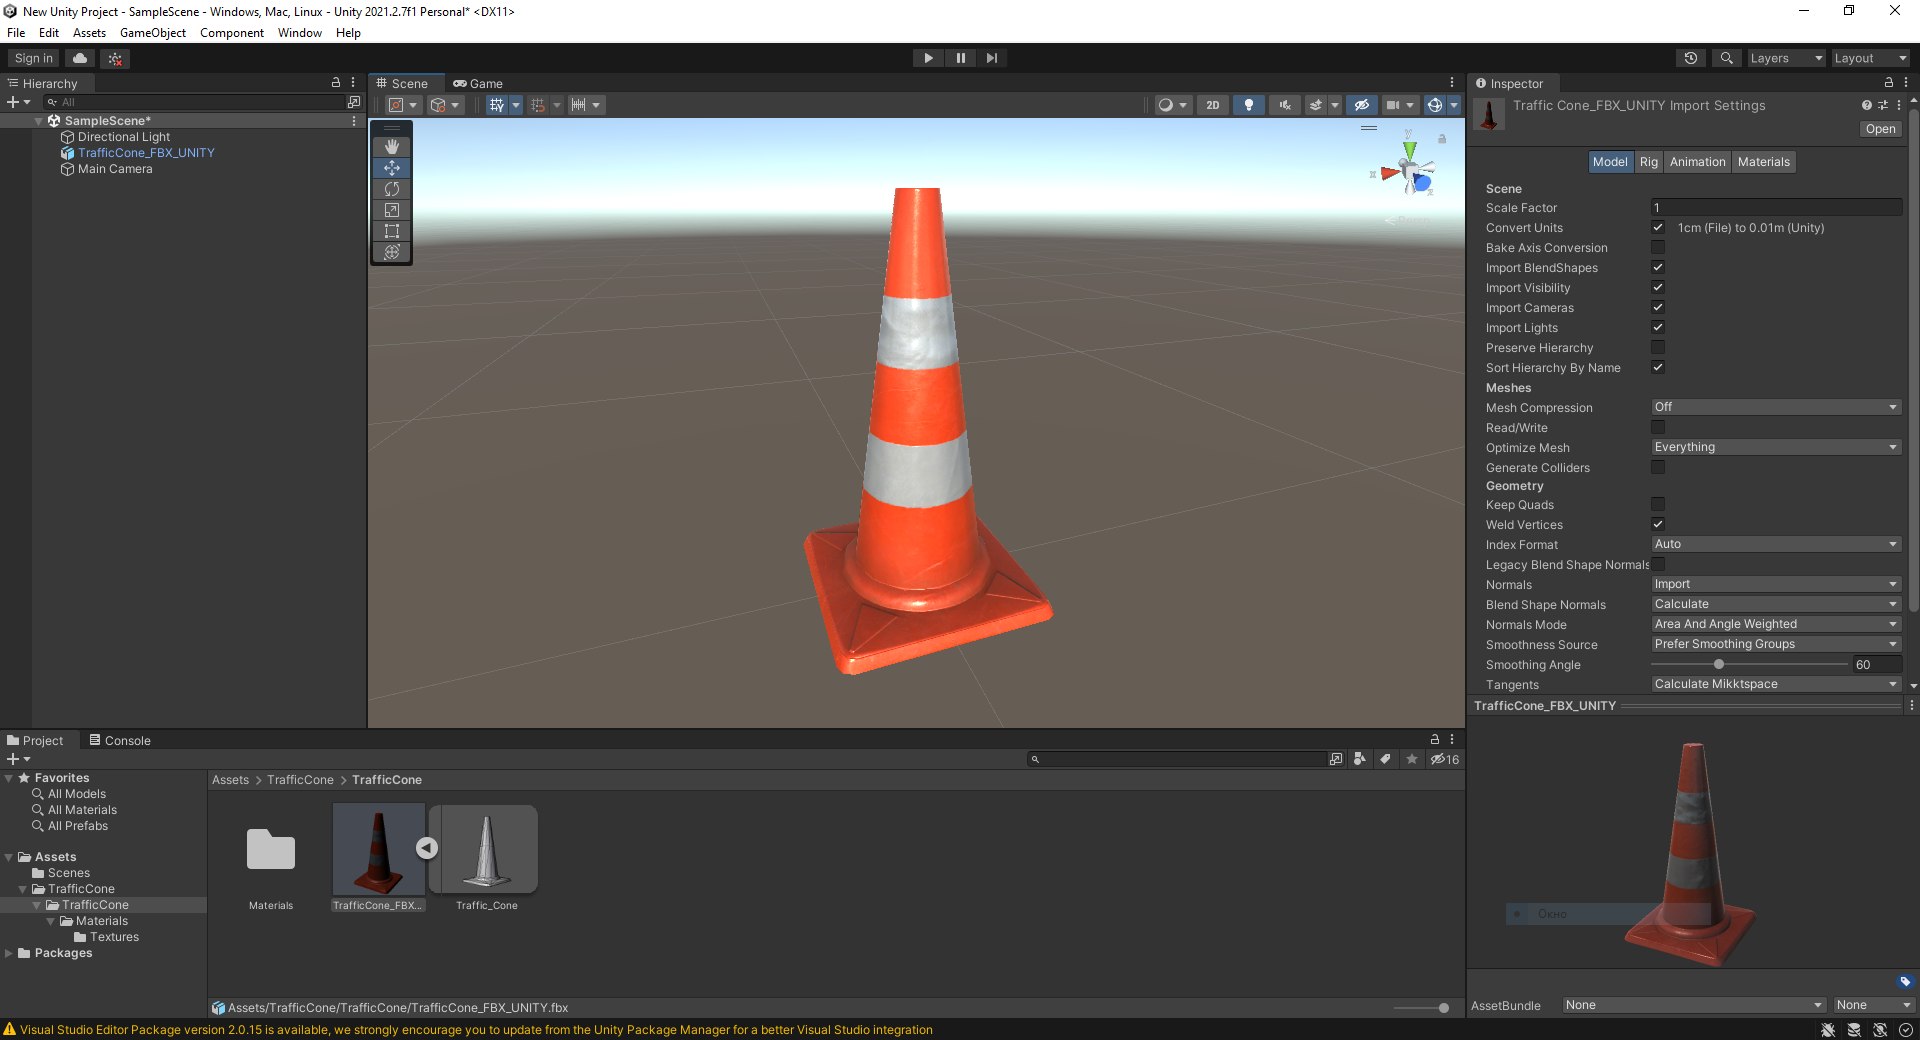1920x1040 pixels.
Task: Select the combined Transform tool
Action: [392, 252]
